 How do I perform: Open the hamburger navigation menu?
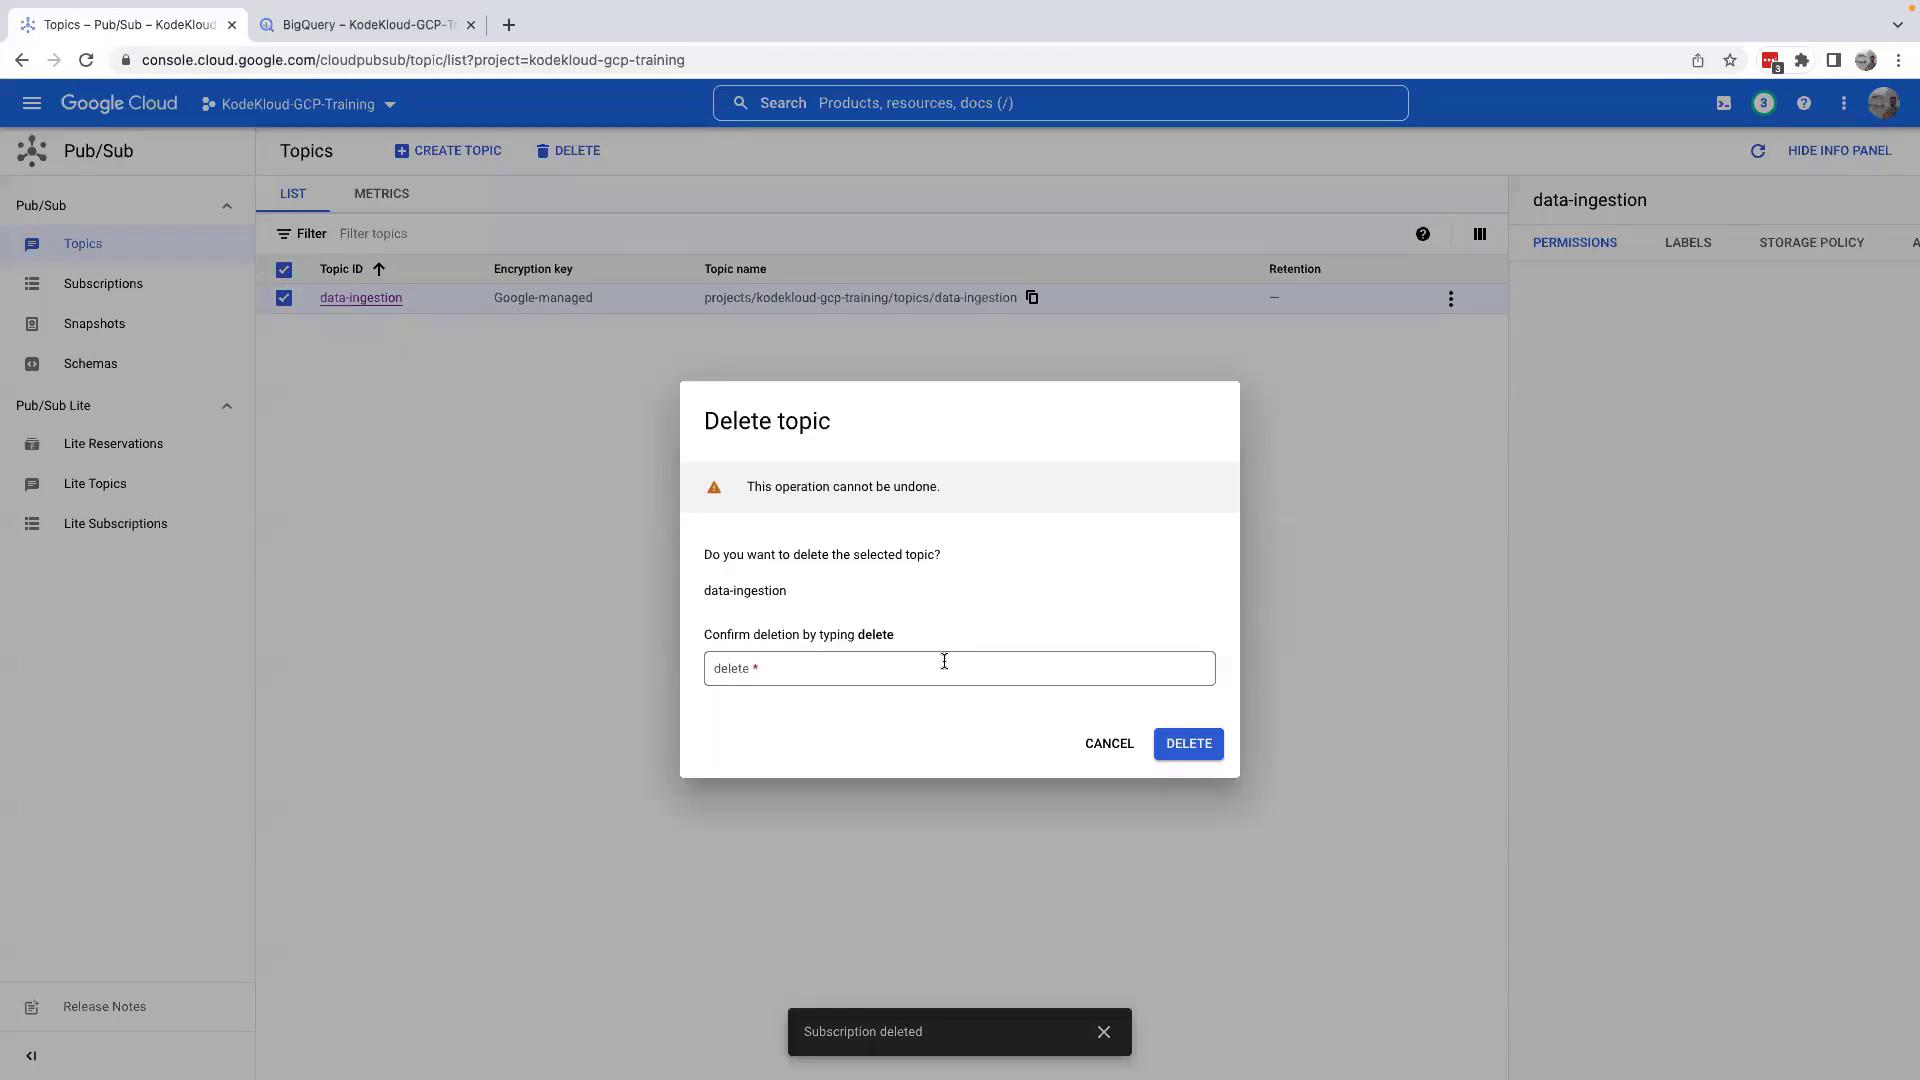[x=31, y=103]
